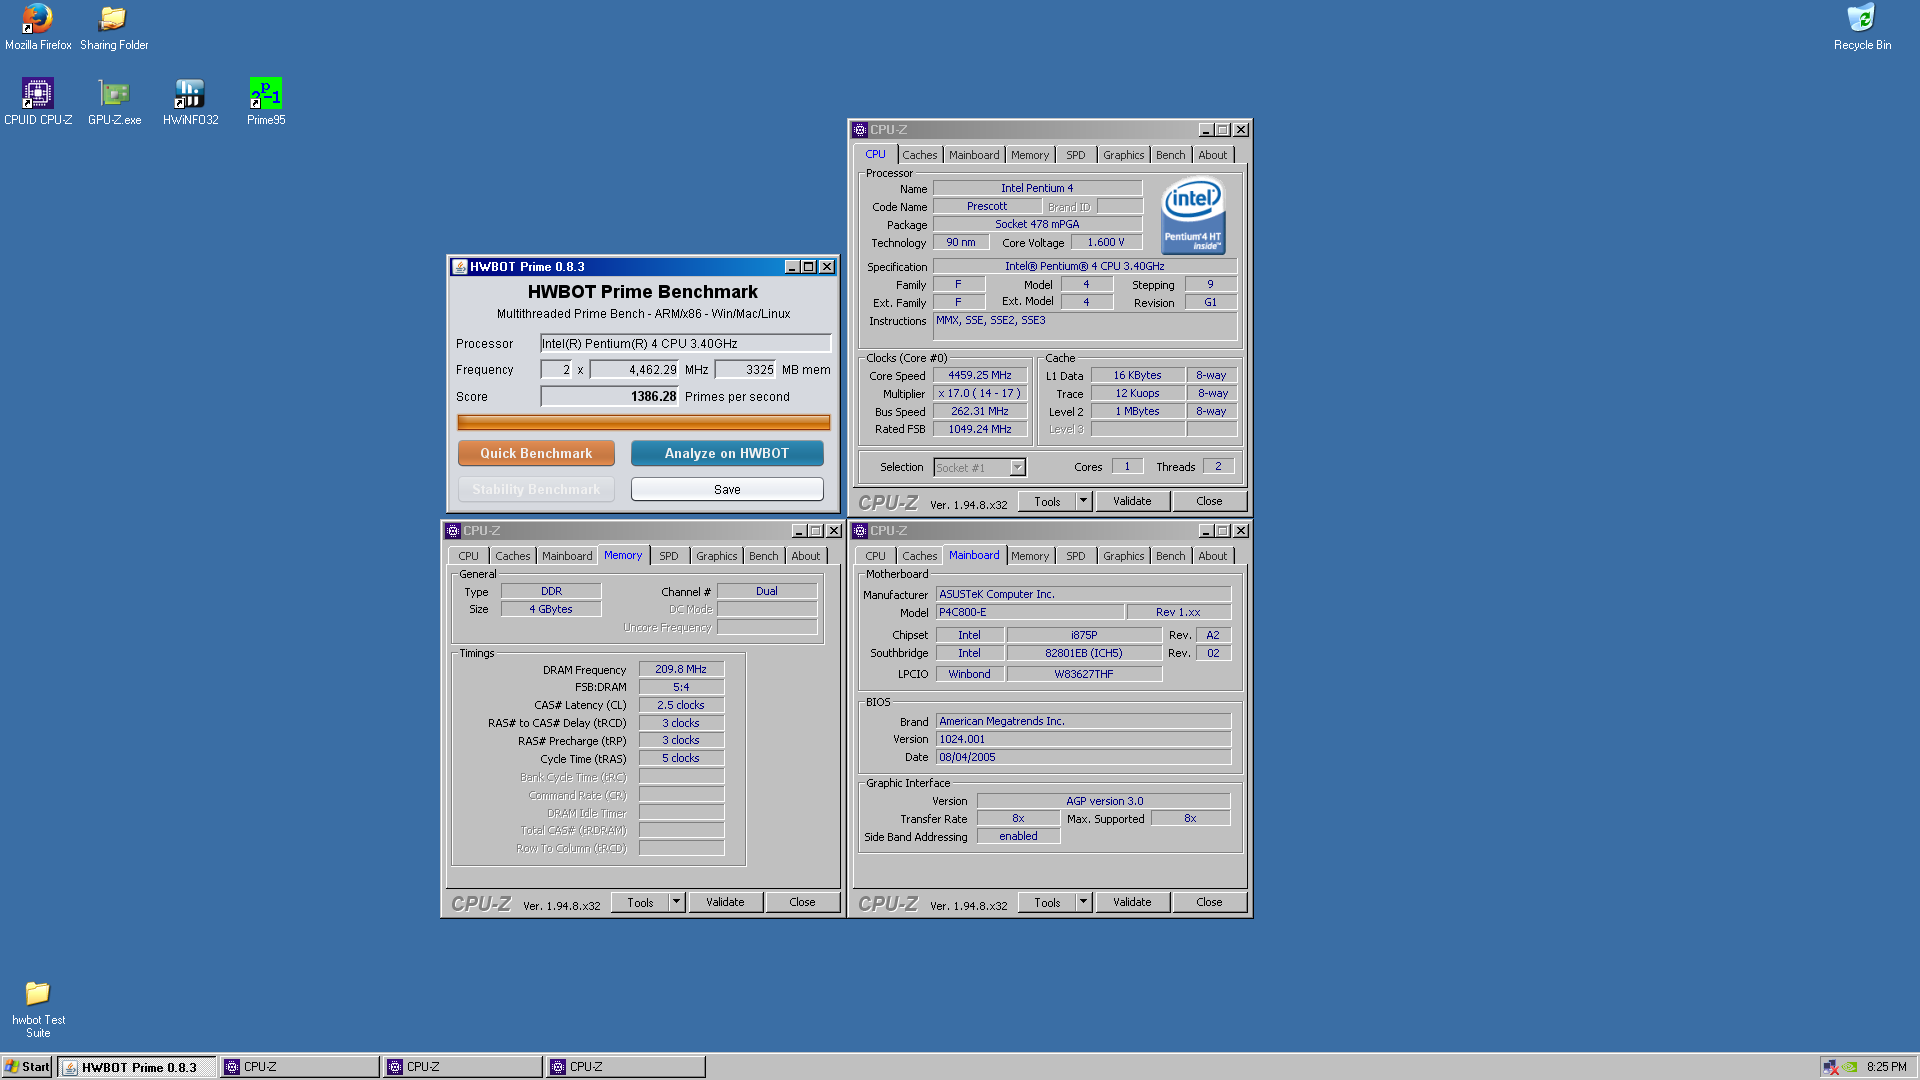This screenshot has width=1920, height=1080.
Task: Click Close button in top CPU-Z window
Action: coord(1209,501)
